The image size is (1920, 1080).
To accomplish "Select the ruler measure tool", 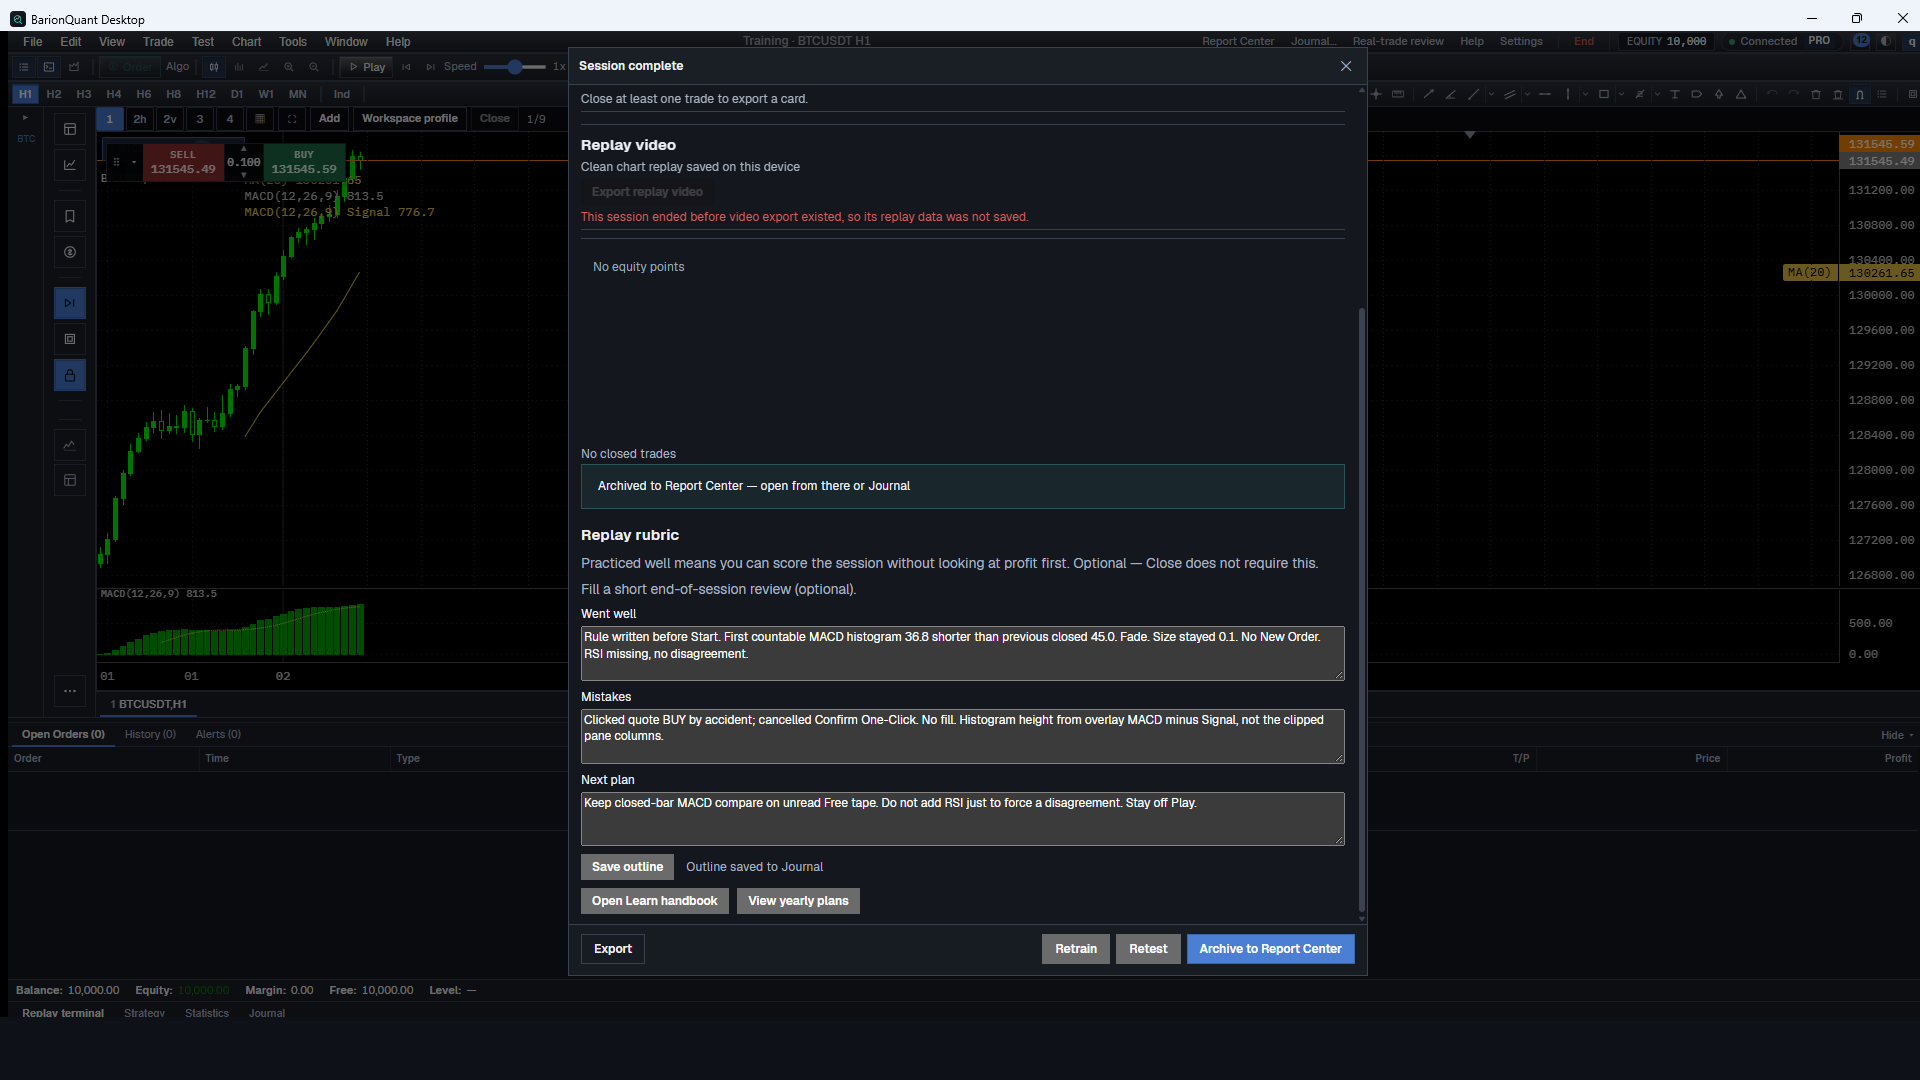I will click(1398, 94).
